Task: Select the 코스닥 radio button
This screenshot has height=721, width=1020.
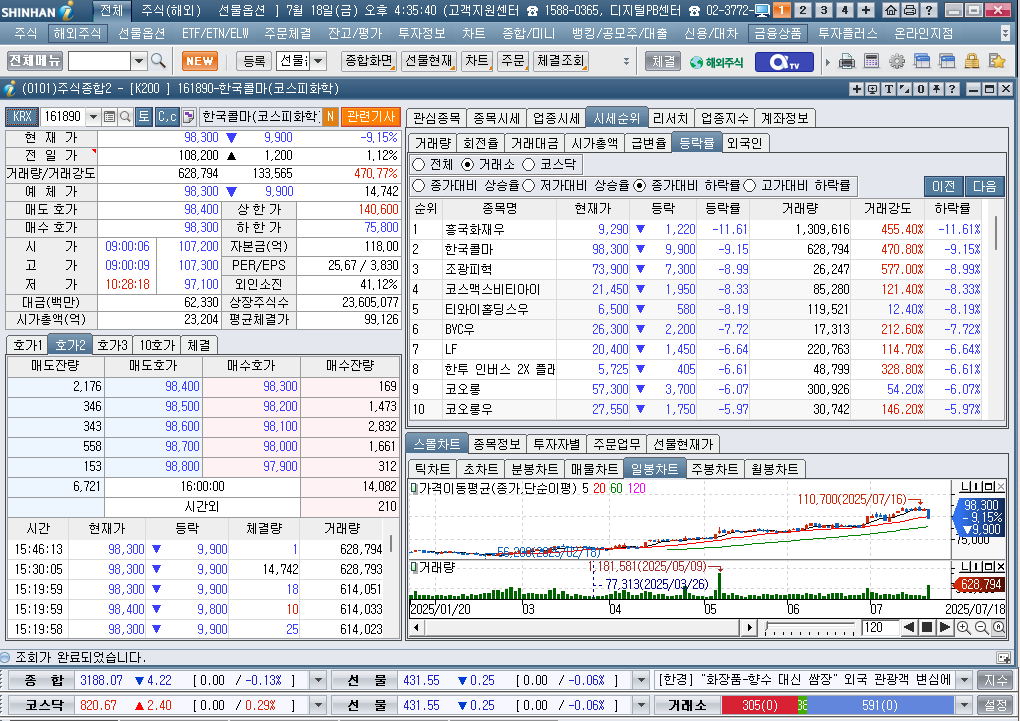Action: pyautogui.click(x=528, y=165)
